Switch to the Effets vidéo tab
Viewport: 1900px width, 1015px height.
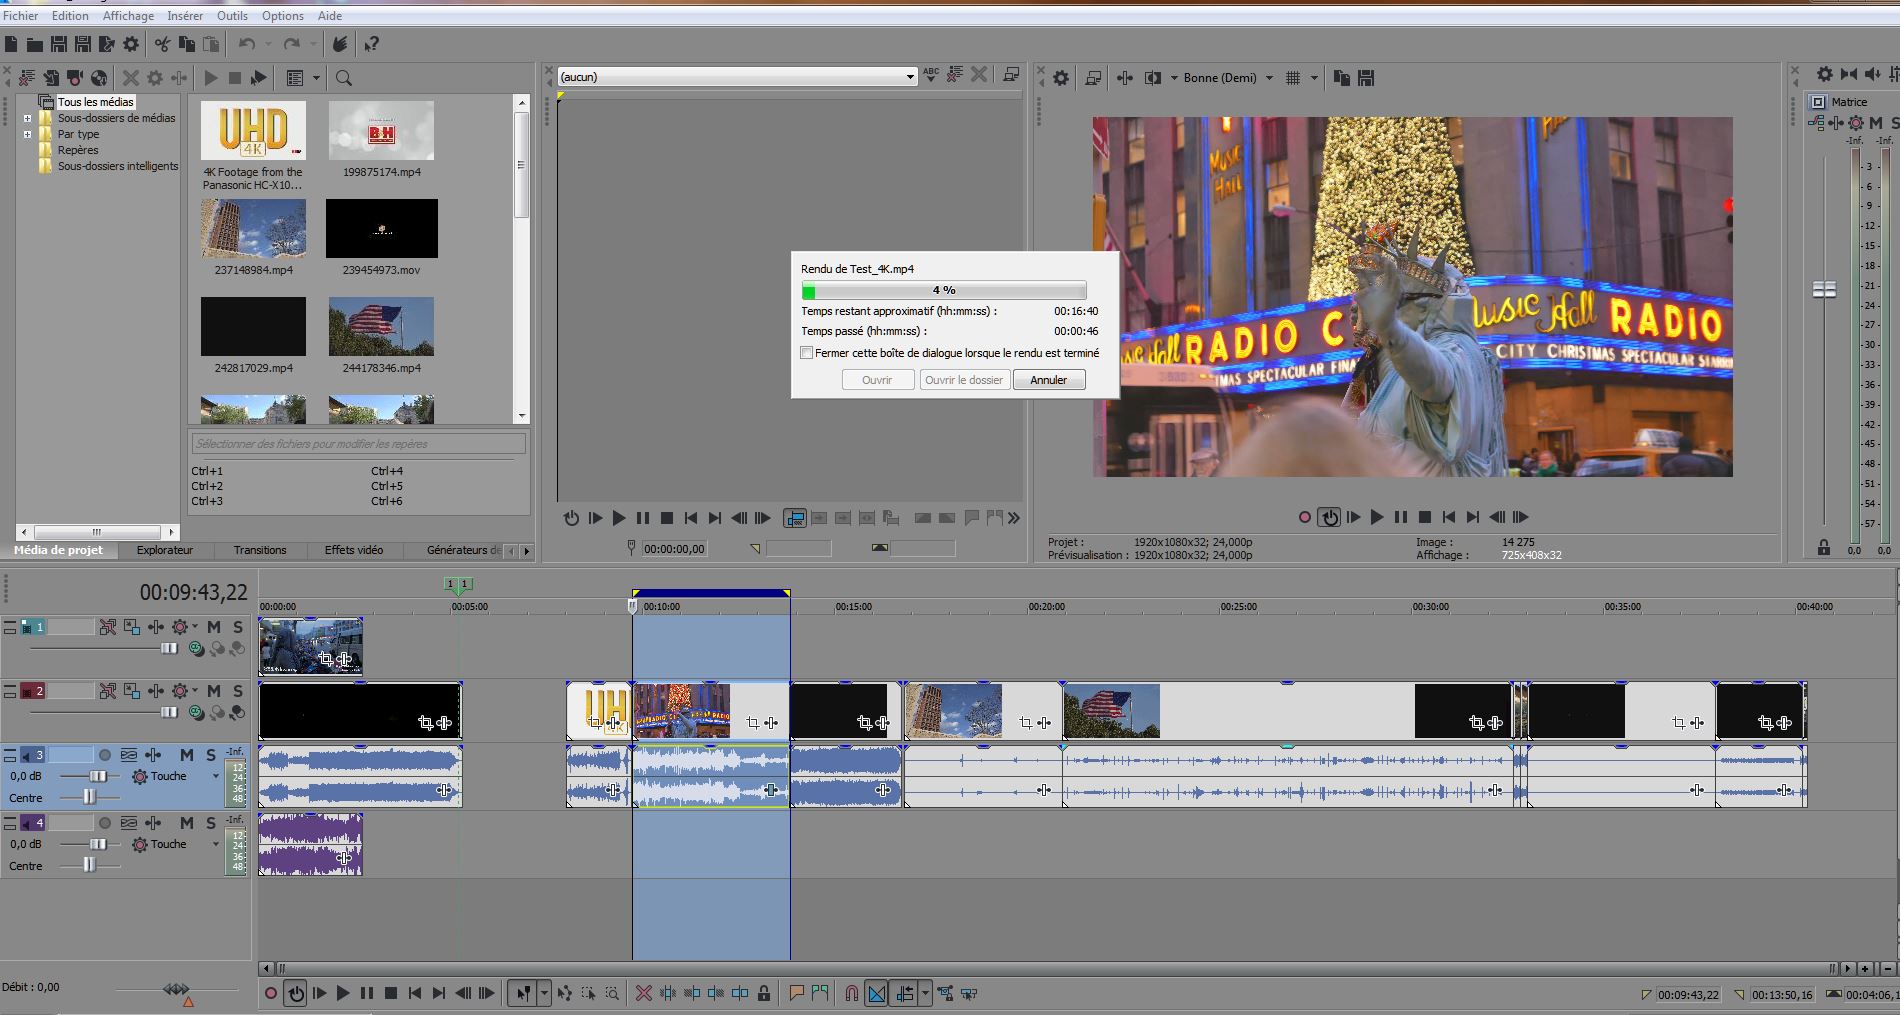point(354,550)
